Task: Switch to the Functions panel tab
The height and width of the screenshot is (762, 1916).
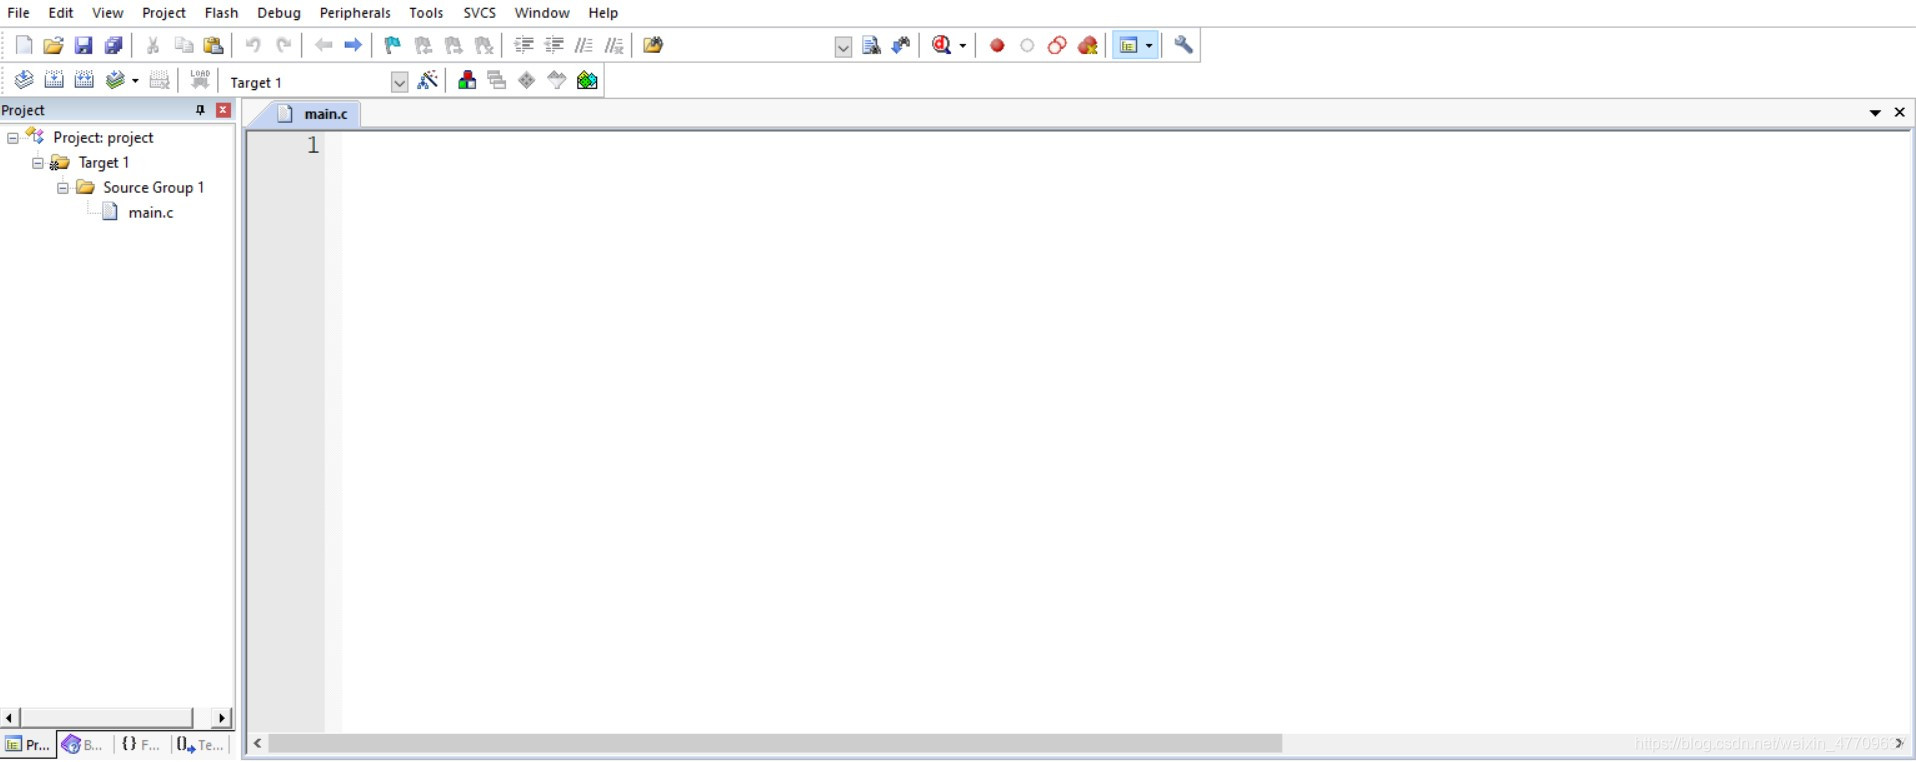Action: pos(140,745)
